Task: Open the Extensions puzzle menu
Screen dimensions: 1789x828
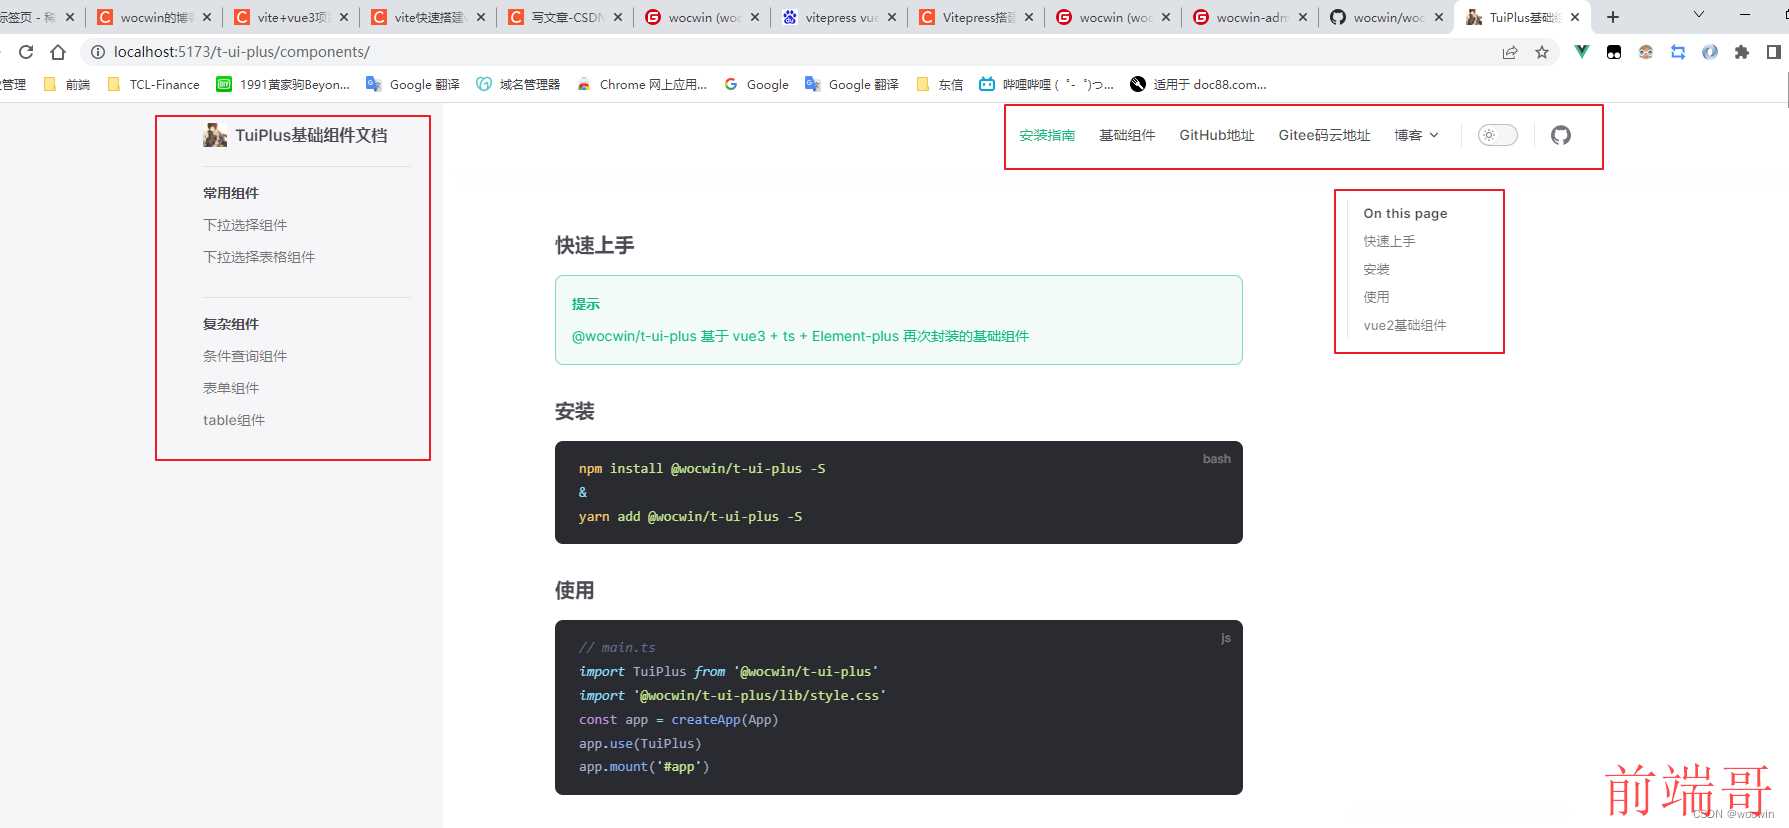Action: pos(1742,52)
